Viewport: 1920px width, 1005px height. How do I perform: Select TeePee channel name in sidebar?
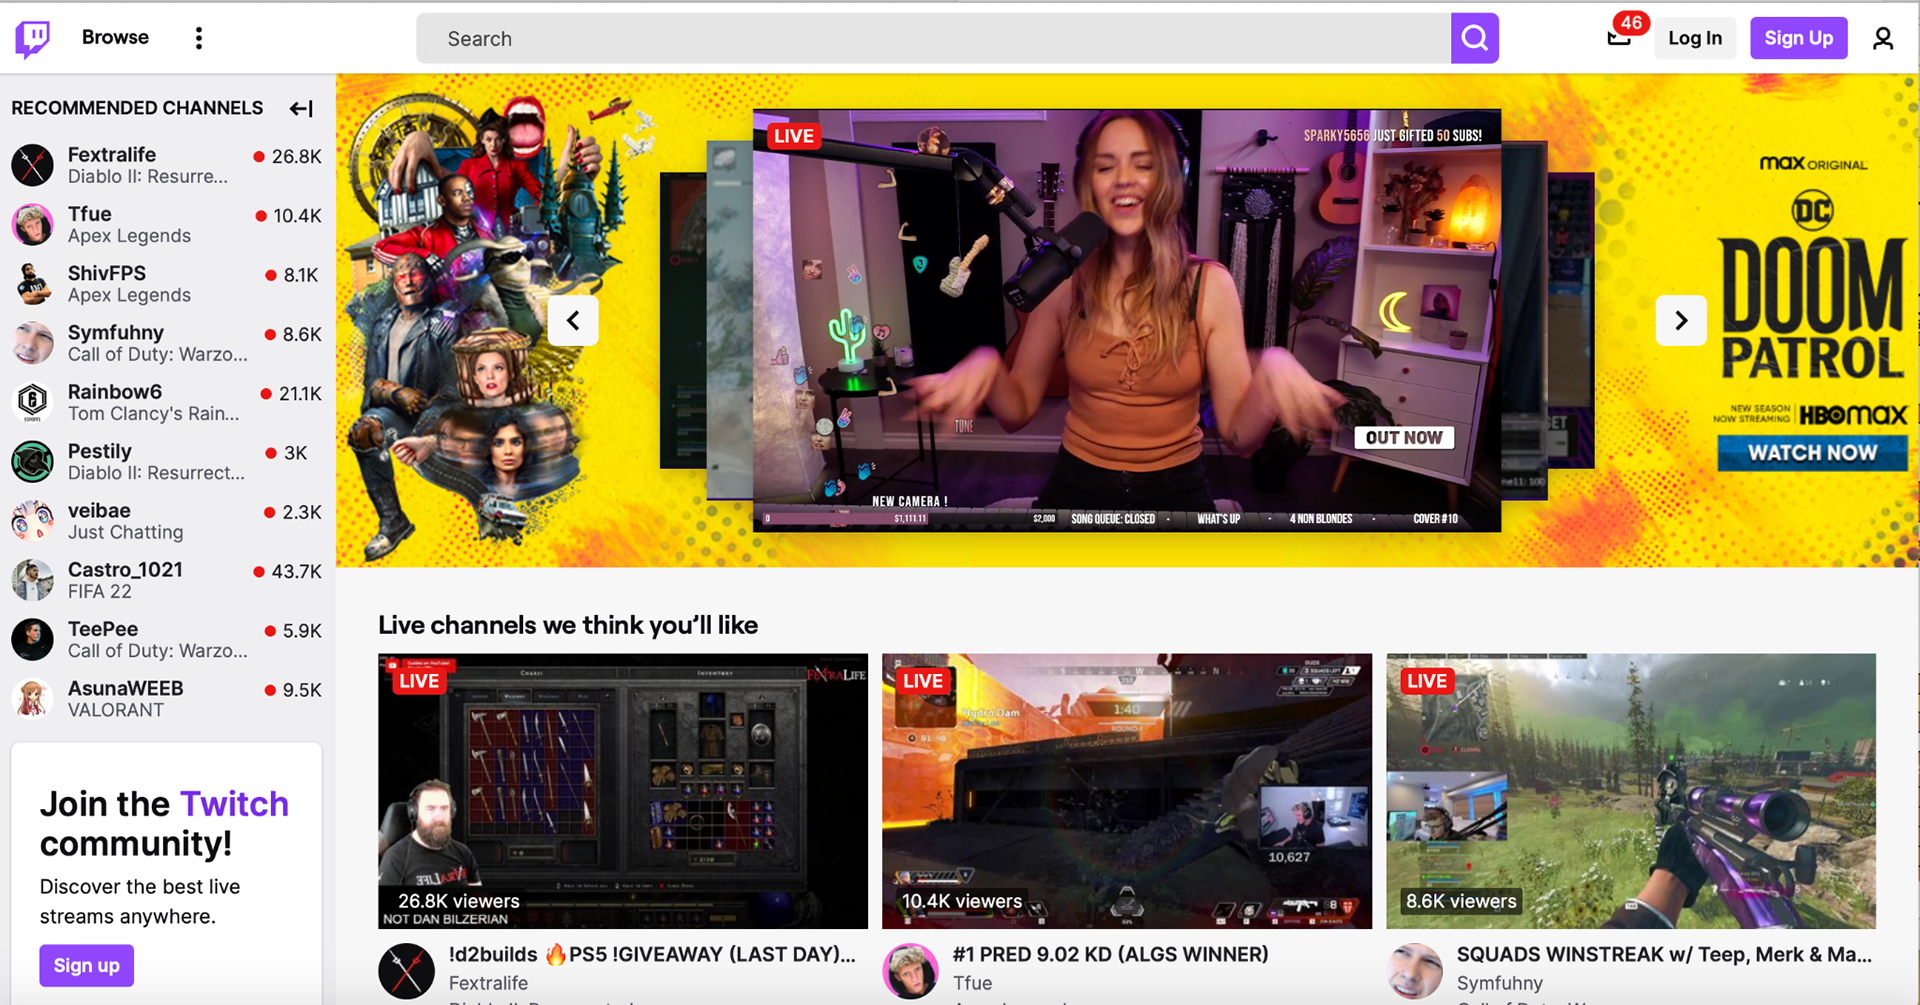pos(103,629)
